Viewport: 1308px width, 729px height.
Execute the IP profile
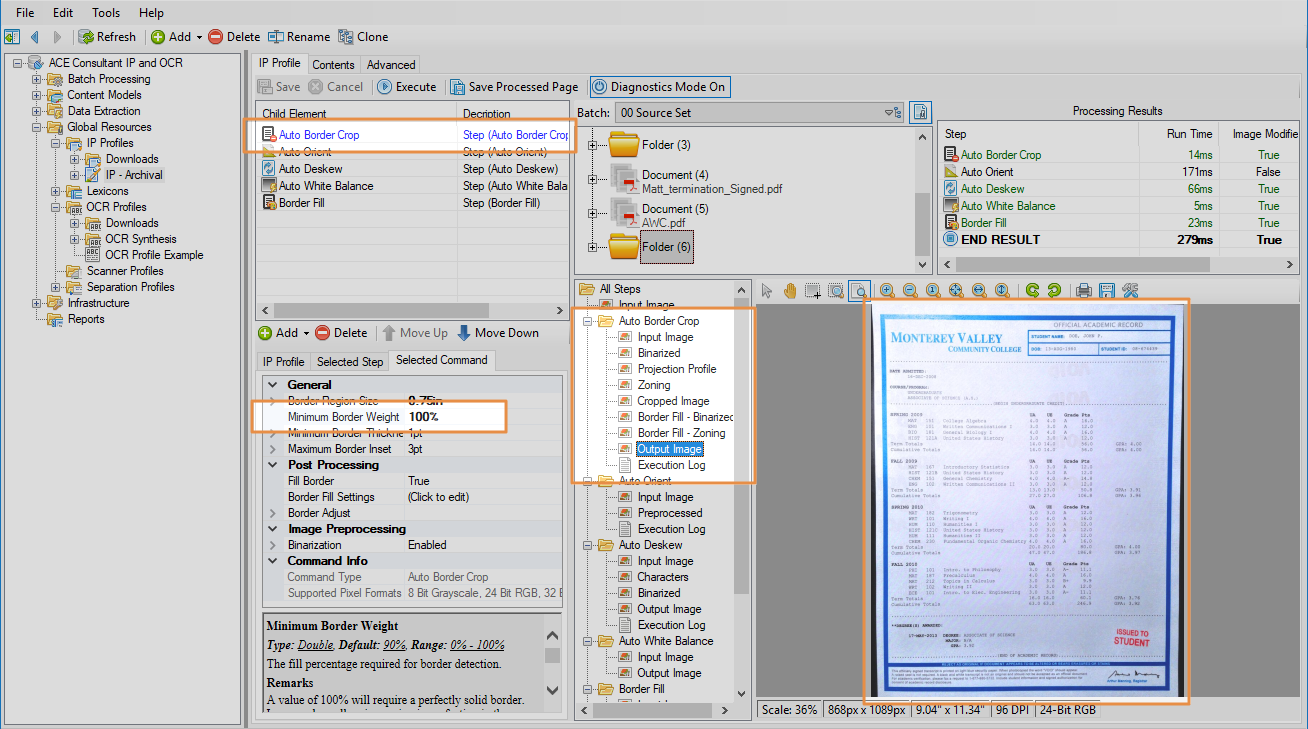[x=407, y=87]
